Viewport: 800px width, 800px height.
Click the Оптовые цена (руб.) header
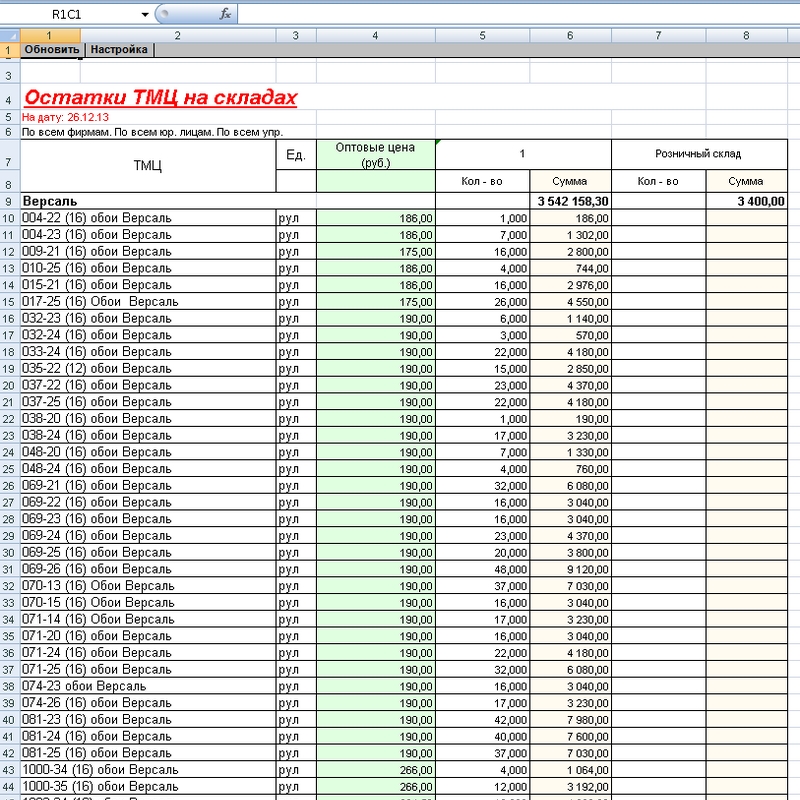click(376, 155)
